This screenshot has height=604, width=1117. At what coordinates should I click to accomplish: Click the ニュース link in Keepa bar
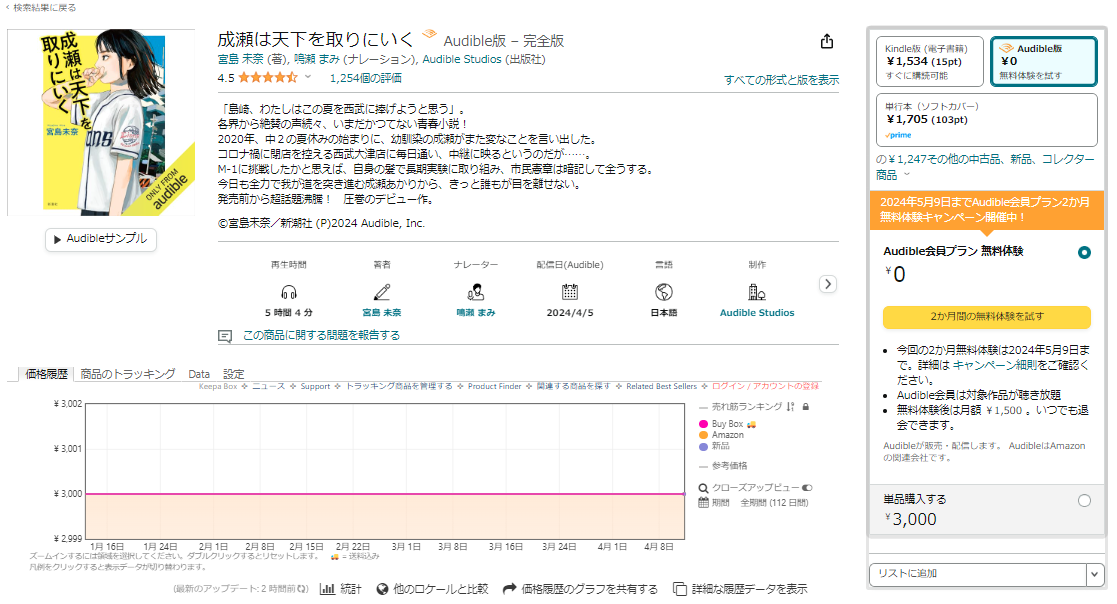pos(269,386)
